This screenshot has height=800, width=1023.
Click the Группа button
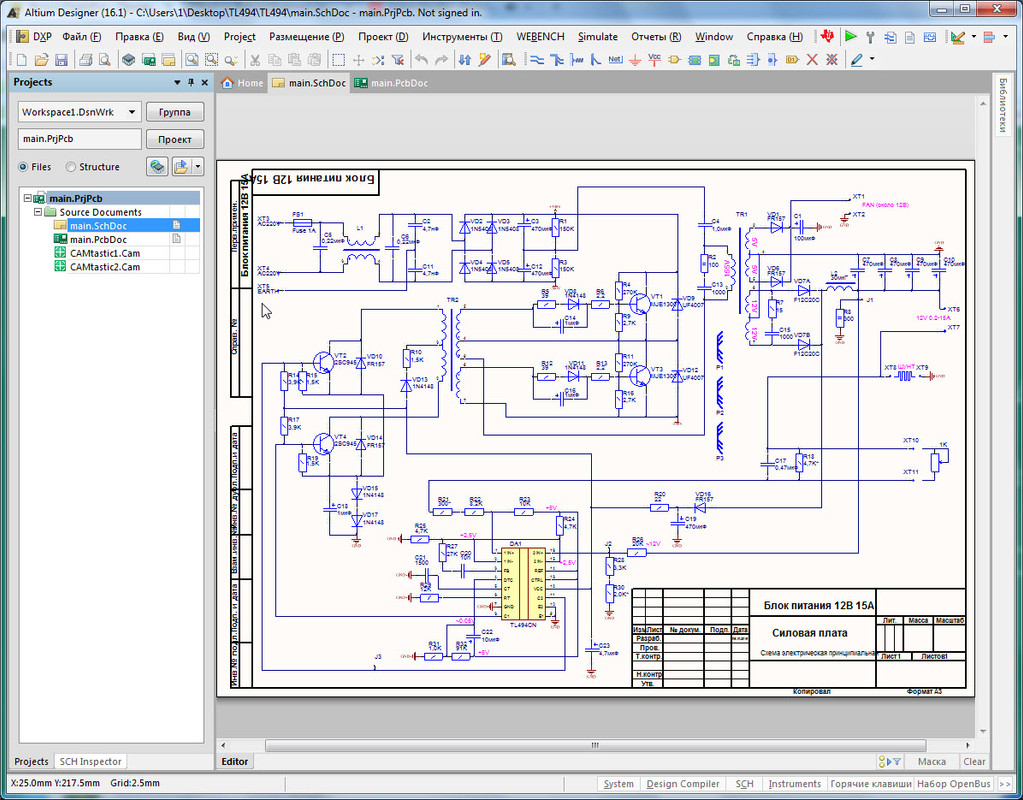(x=175, y=112)
